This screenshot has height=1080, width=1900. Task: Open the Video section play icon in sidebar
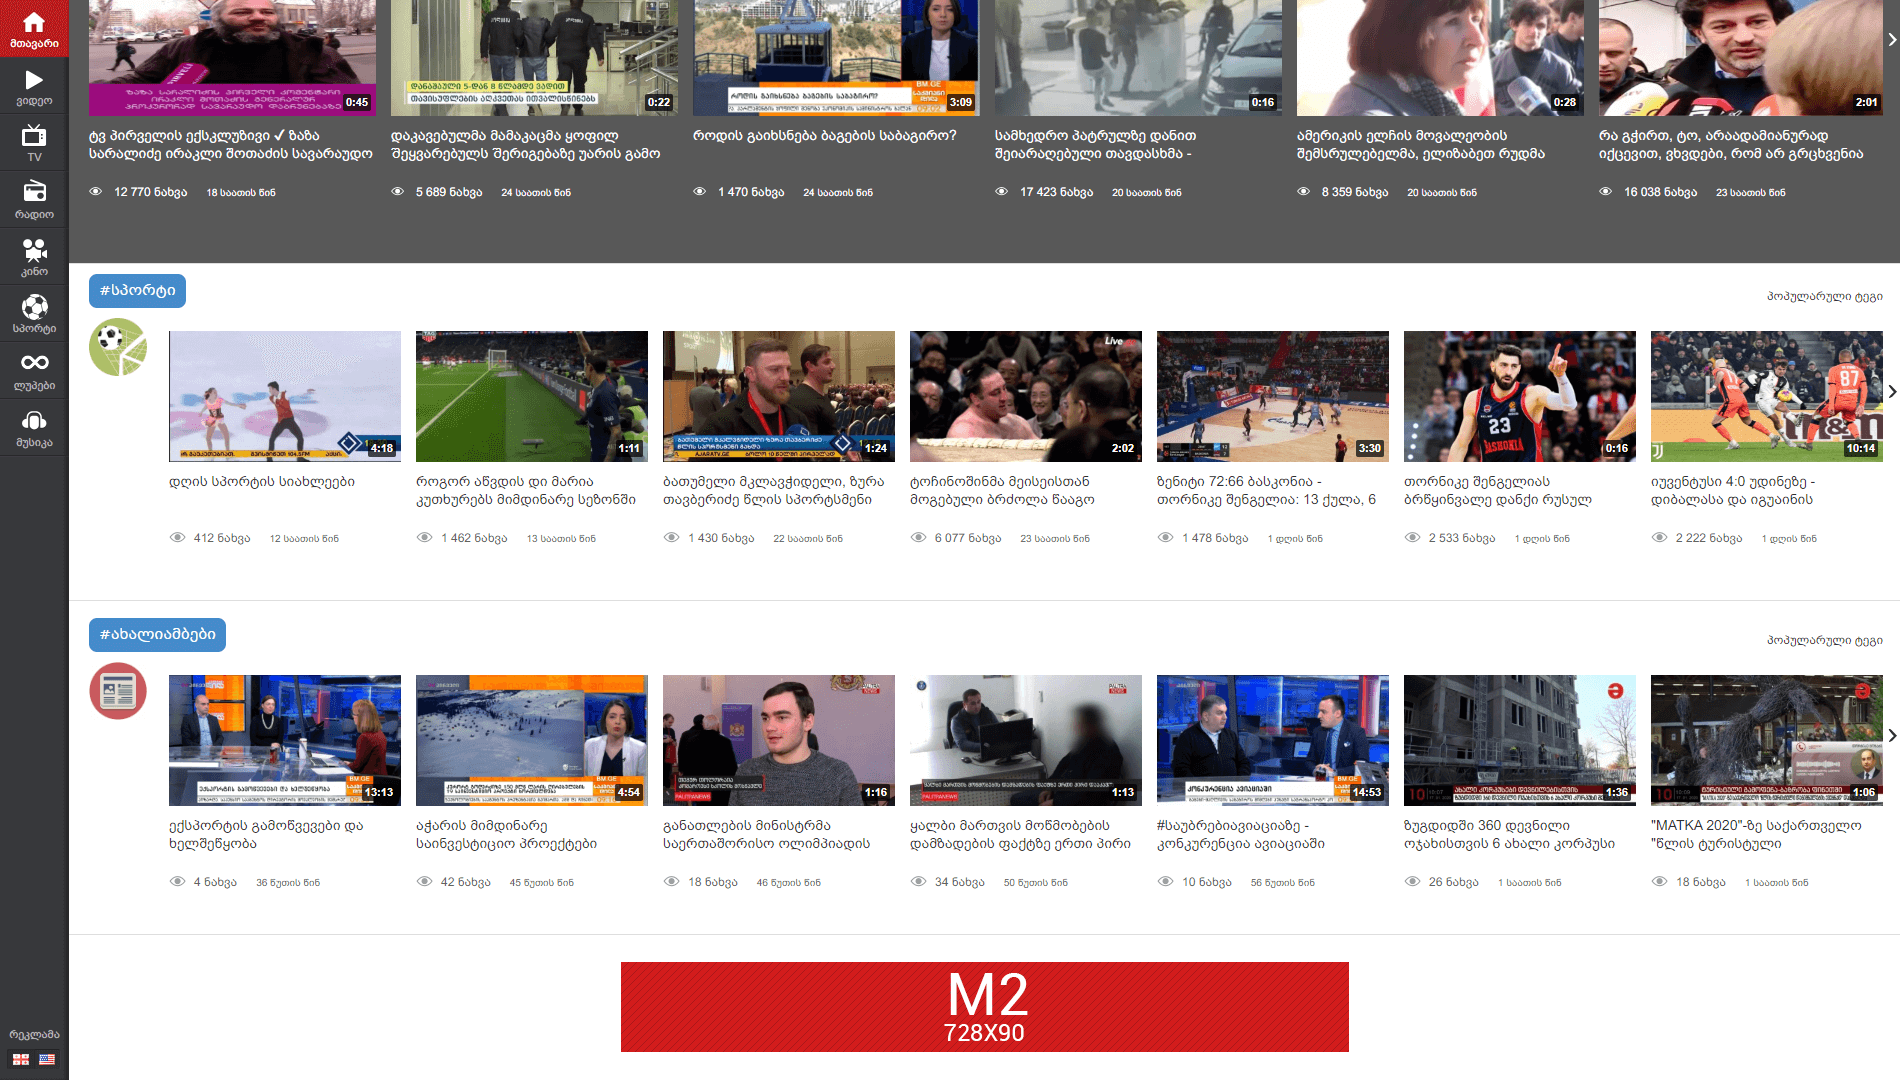[x=34, y=86]
